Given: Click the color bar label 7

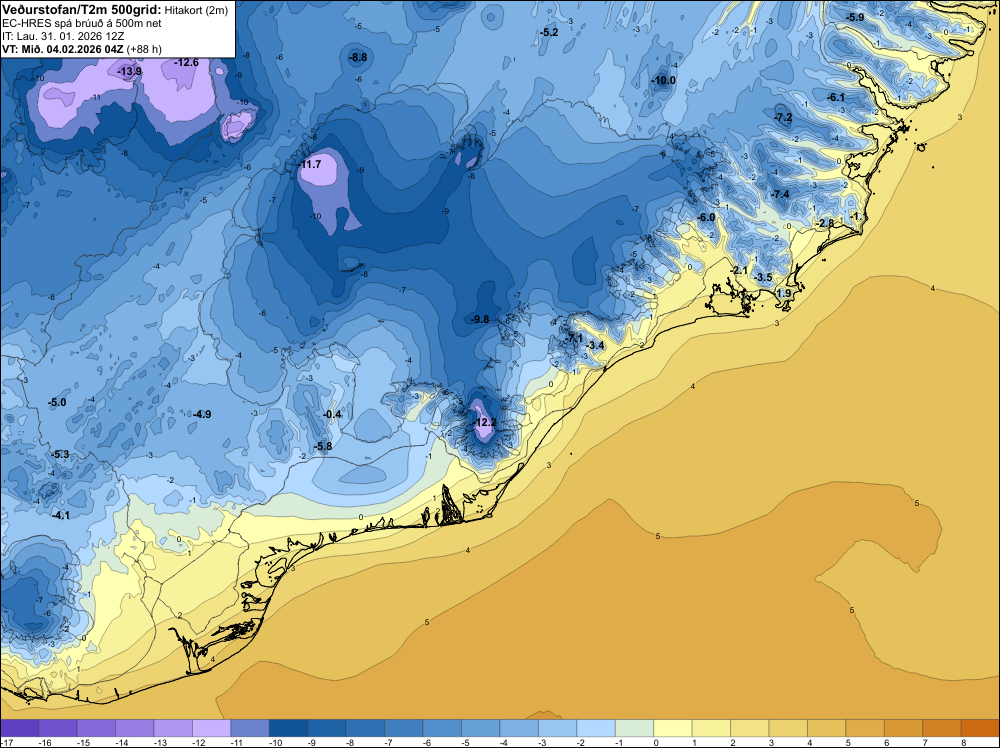Looking at the screenshot, I should 925,742.
